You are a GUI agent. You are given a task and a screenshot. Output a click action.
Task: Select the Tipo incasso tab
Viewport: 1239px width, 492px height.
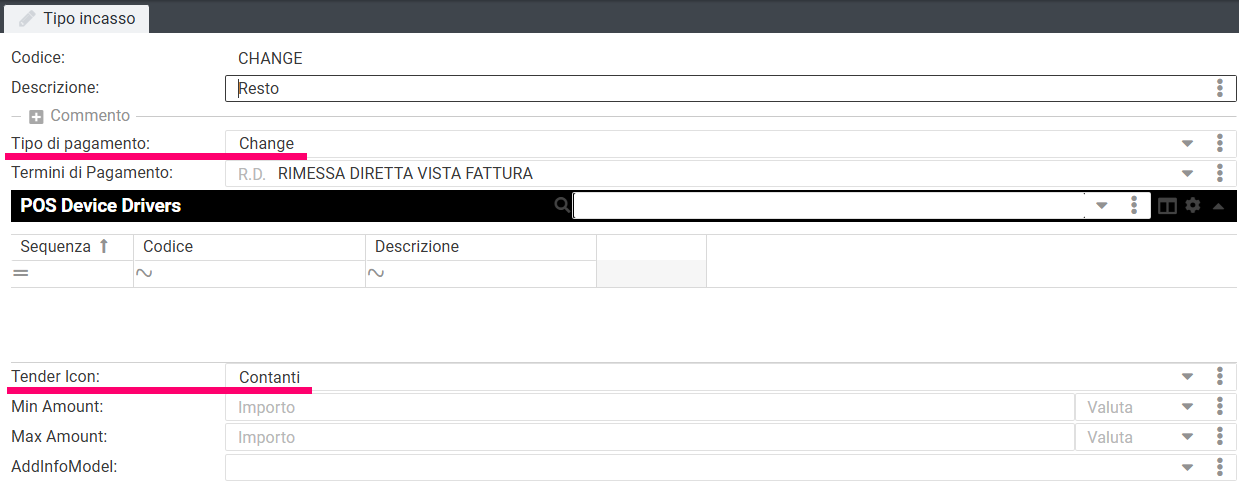point(76,18)
